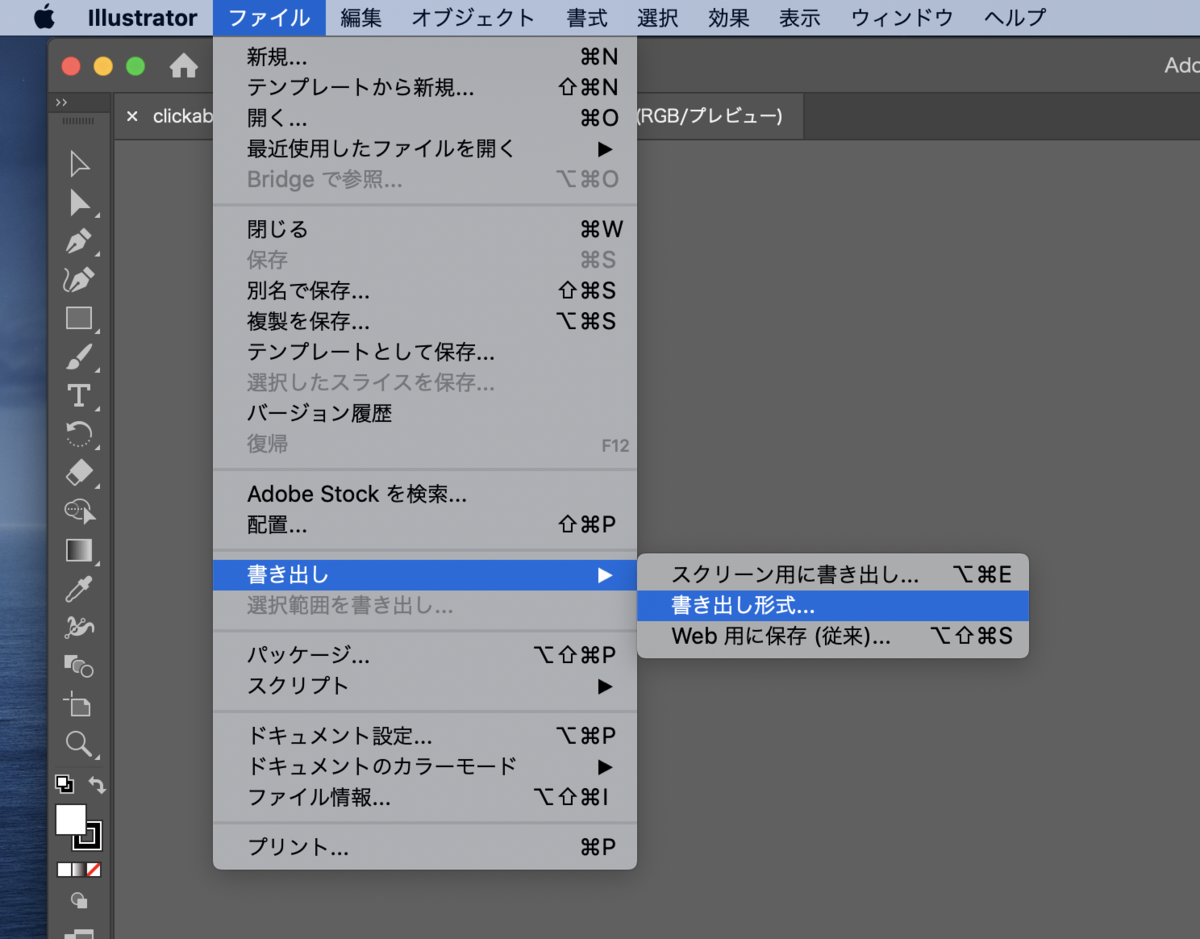
Task: Select the Paintbrush tool
Action: pyautogui.click(x=79, y=356)
